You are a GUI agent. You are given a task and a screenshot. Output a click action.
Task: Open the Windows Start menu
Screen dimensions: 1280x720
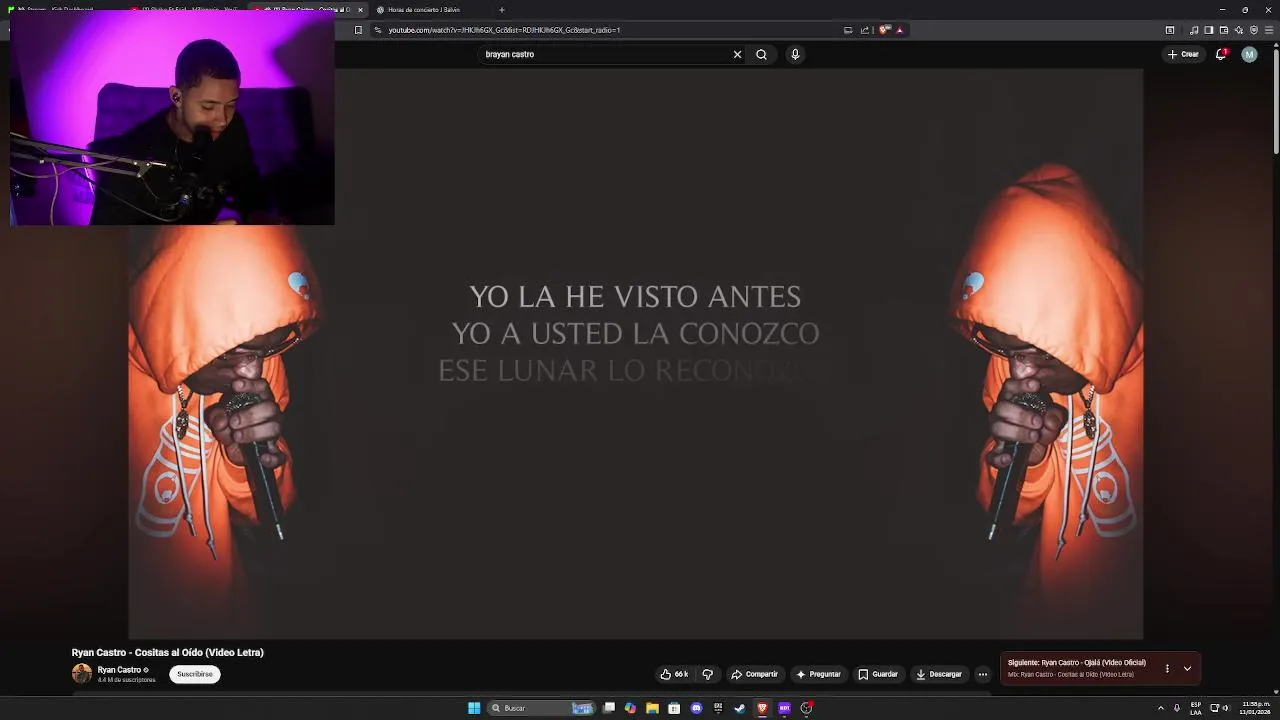pos(474,708)
